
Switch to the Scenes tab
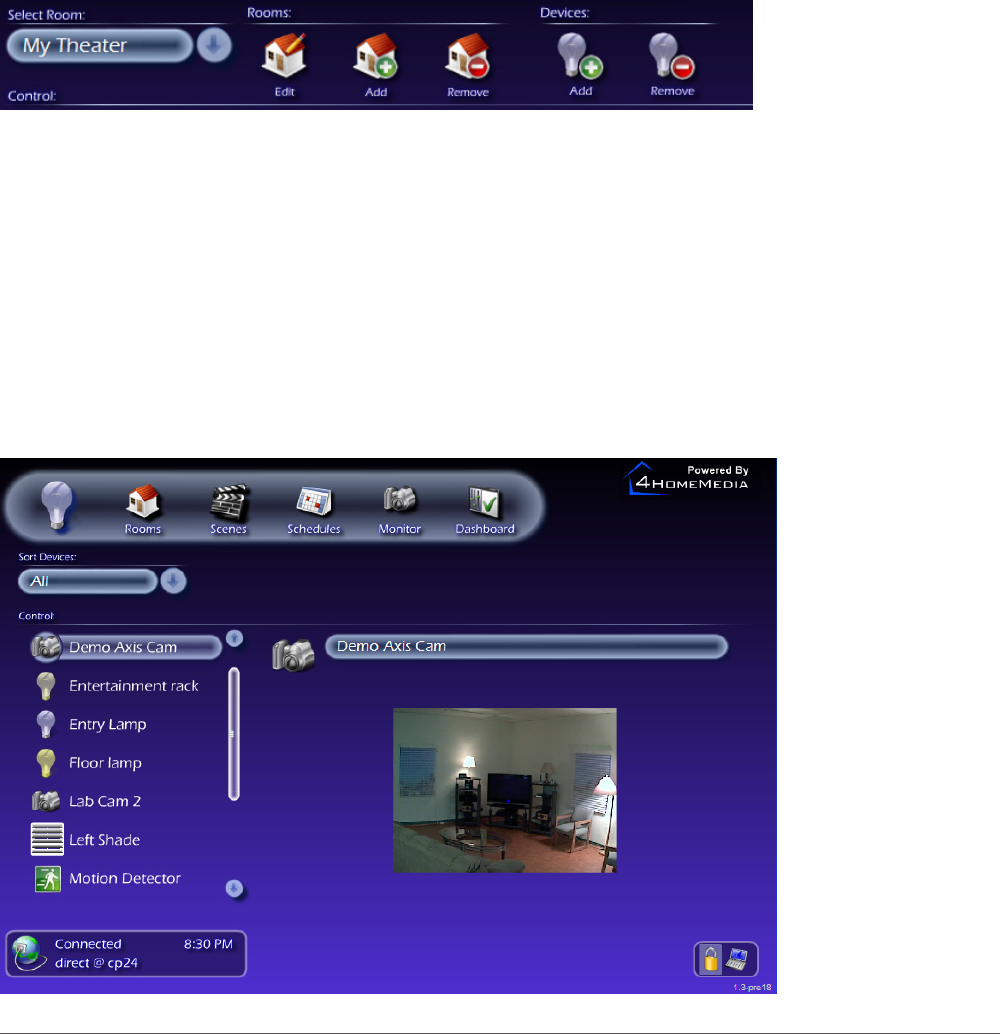228,509
